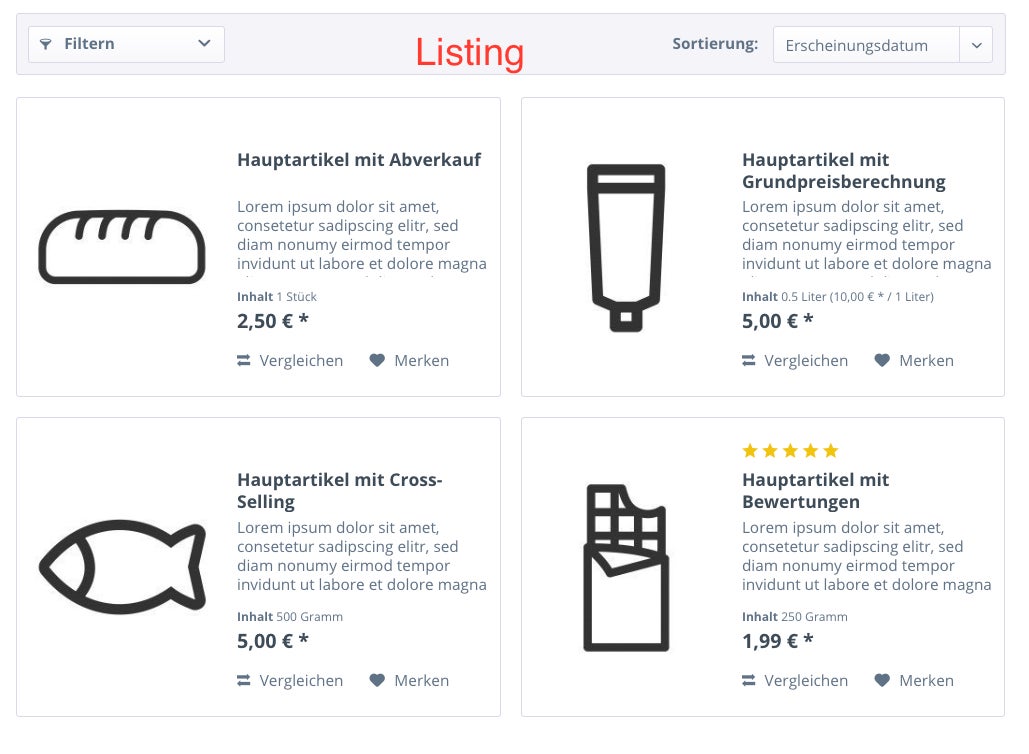Click the chocolate bar product image
This screenshot has width=1029, height=754.
pos(626,568)
